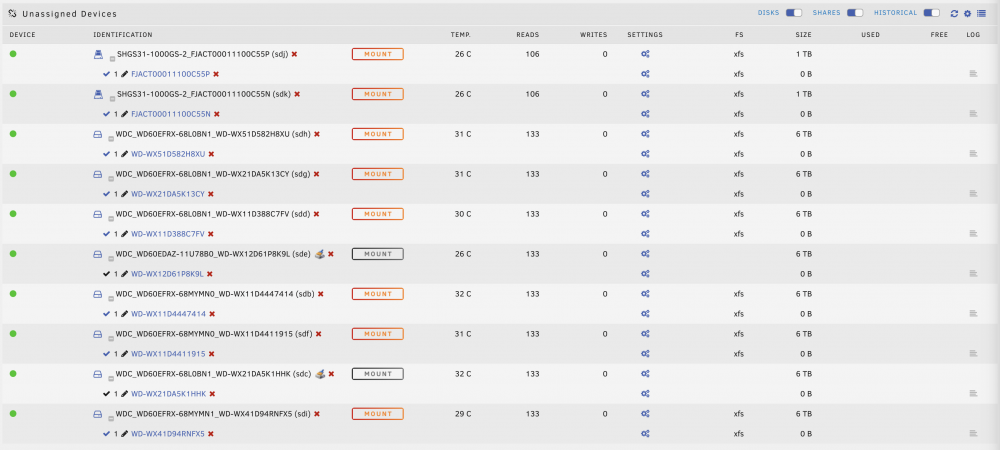Image resolution: width=1000 pixels, height=450 pixels.
Task: Collapse partitions of the sdf disk
Action: coord(112,338)
